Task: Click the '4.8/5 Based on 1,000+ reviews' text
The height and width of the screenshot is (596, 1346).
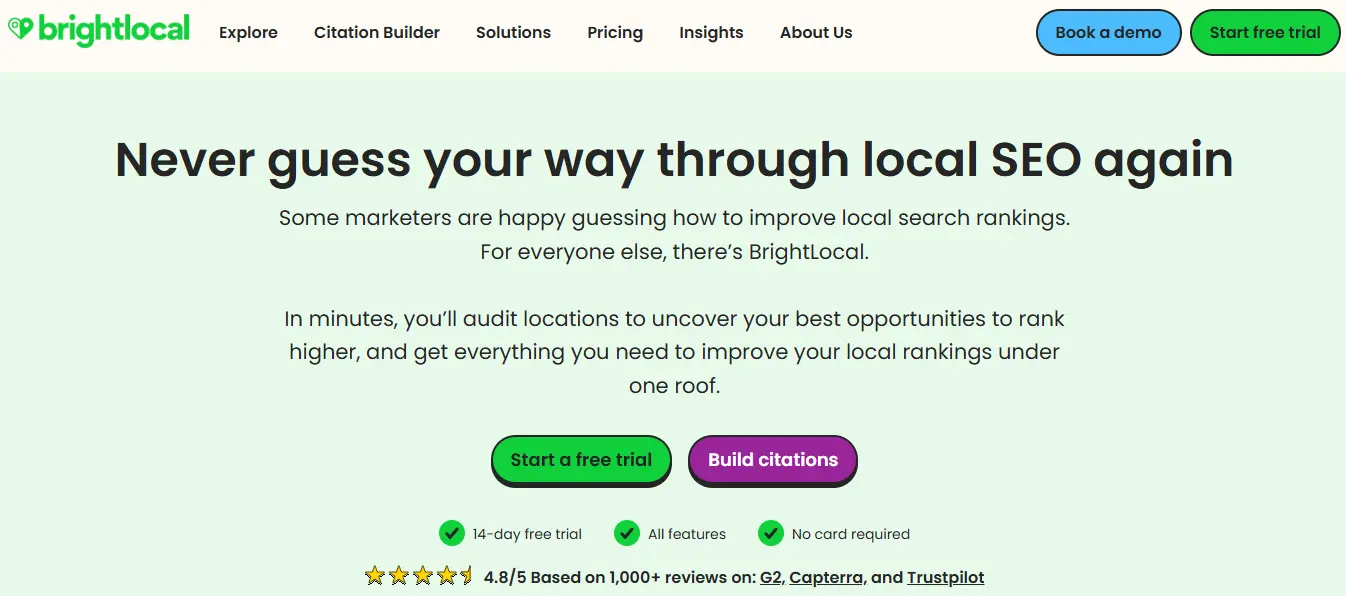Action: 605,577
